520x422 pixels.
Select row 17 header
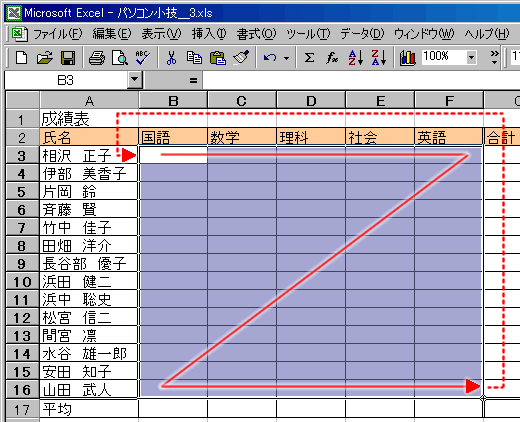[x=22, y=409]
